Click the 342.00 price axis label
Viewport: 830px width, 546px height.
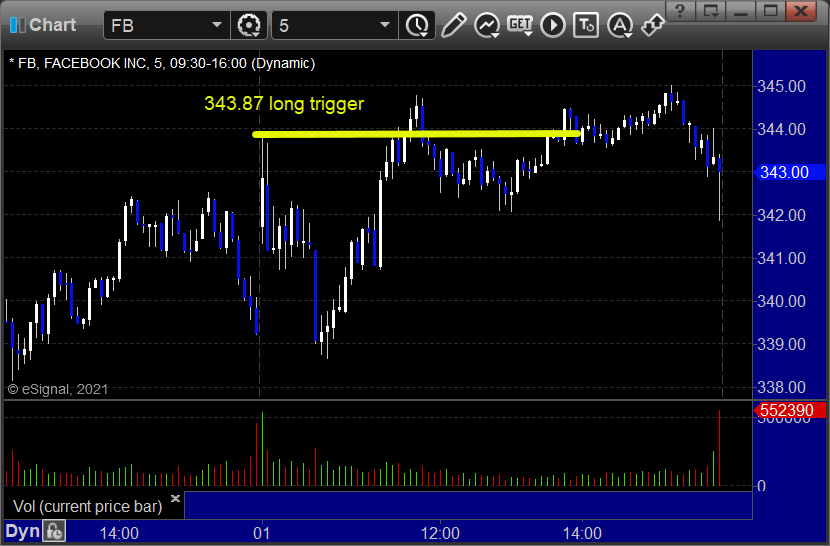pyautogui.click(x=781, y=215)
